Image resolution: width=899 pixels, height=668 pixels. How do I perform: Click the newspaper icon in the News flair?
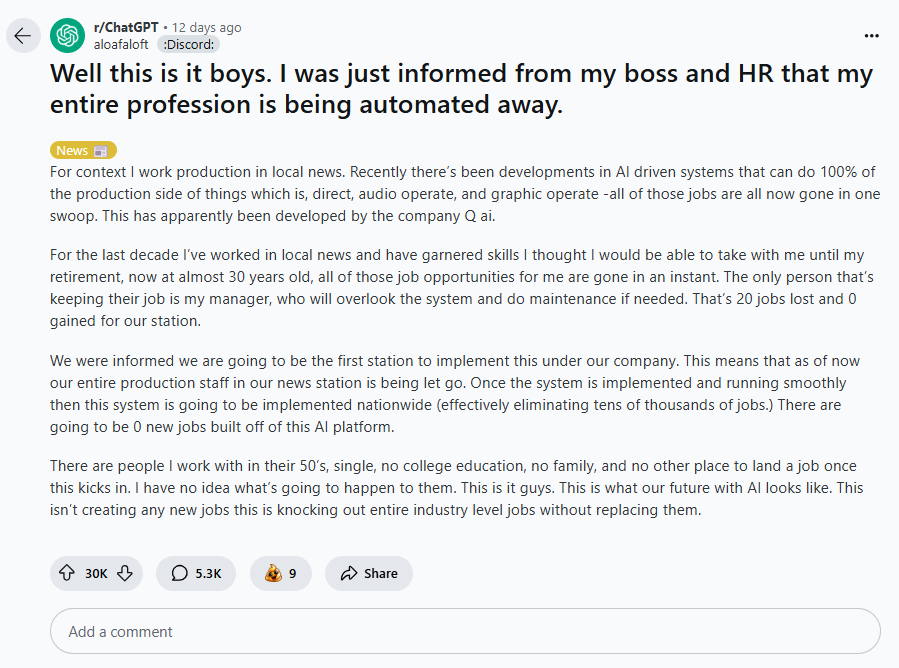[100, 151]
